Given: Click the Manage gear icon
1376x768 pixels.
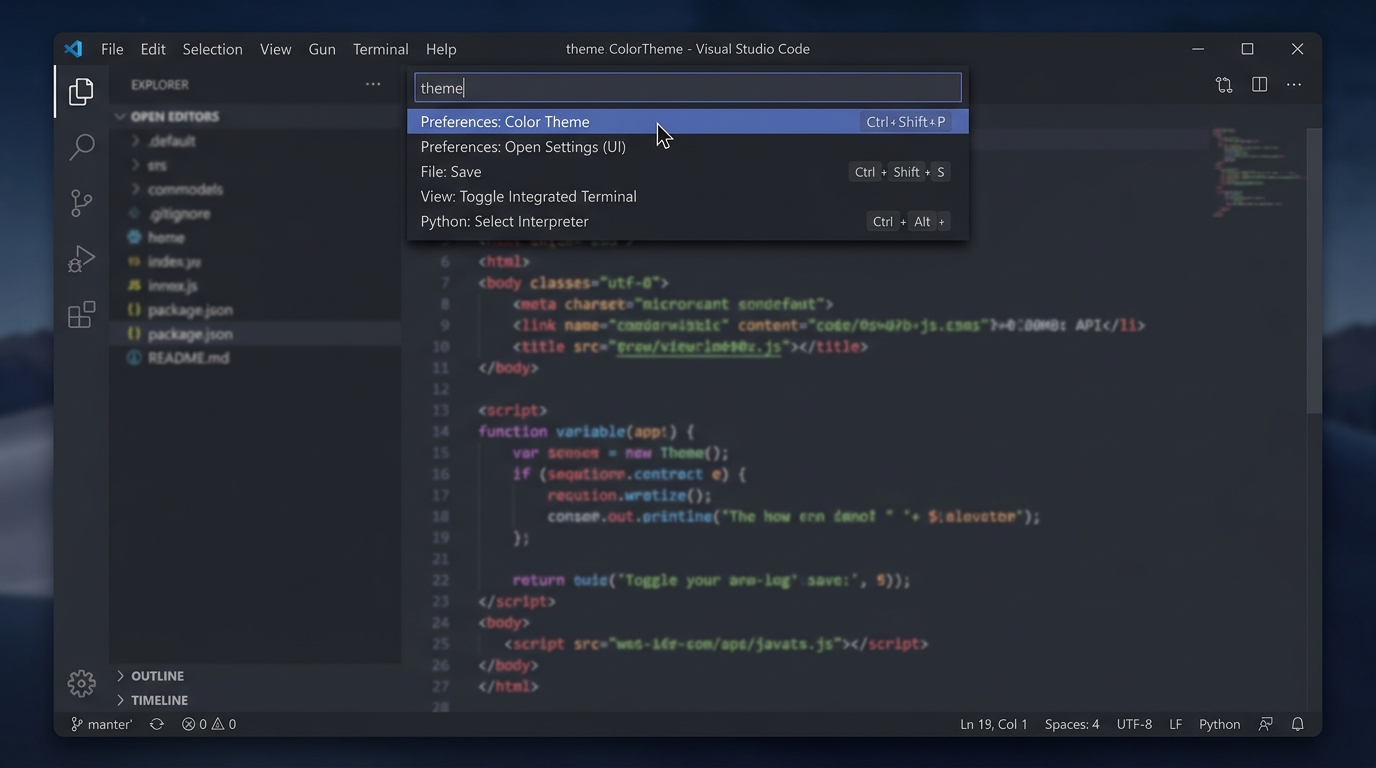Looking at the screenshot, I should pos(81,683).
